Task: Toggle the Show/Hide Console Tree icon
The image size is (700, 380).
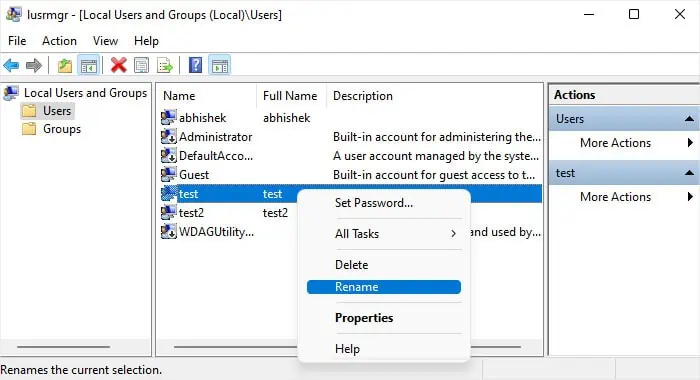Action: point(88,66)
